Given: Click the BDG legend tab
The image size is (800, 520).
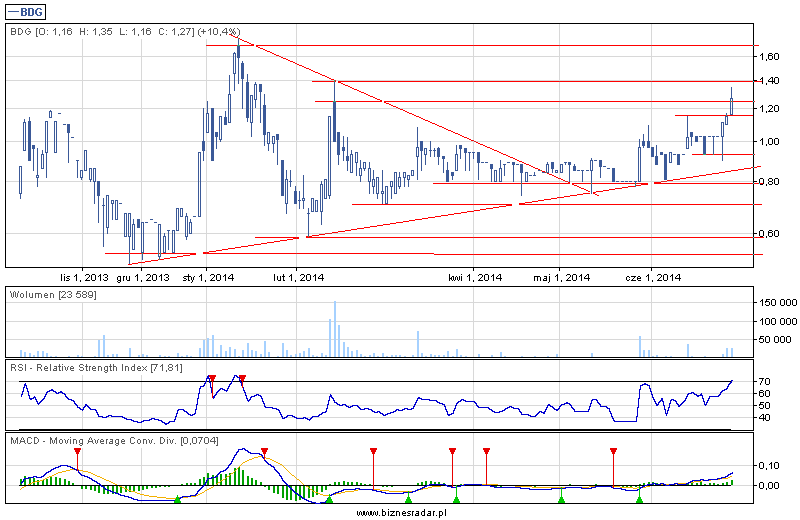Looking at the screenshot, I should (28, 12).
